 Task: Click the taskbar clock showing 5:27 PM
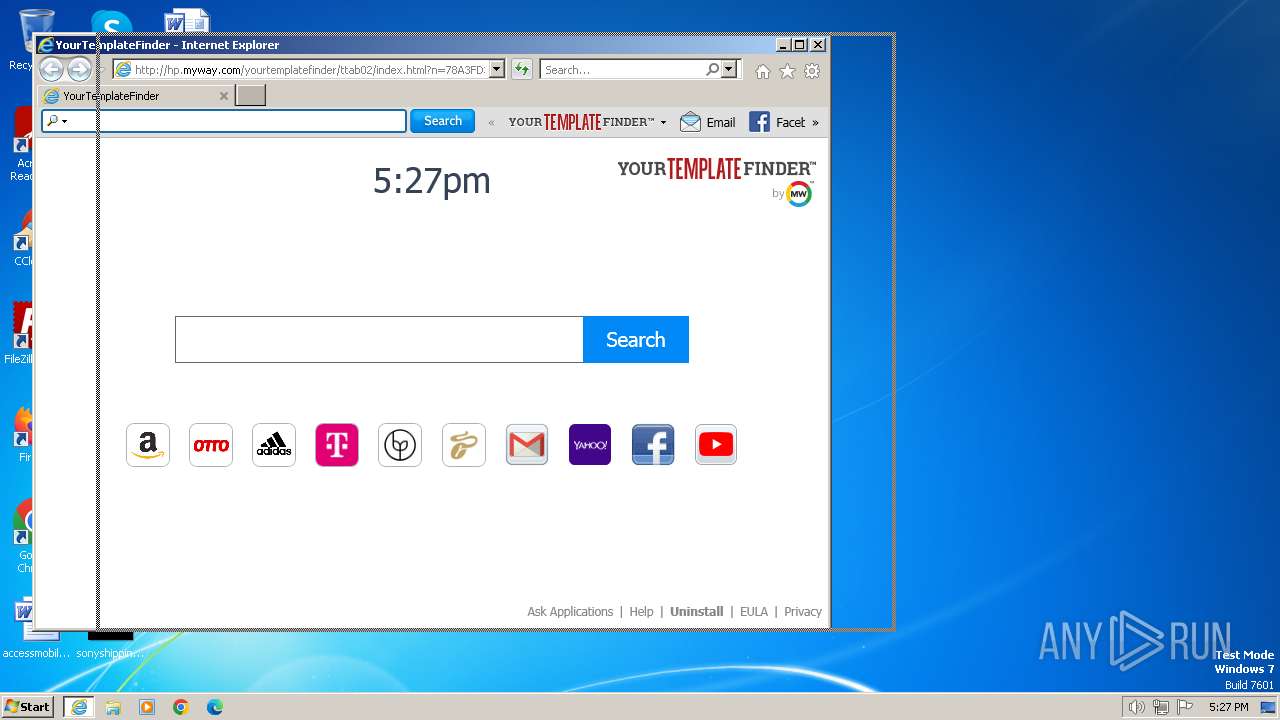click(1228, 707)
